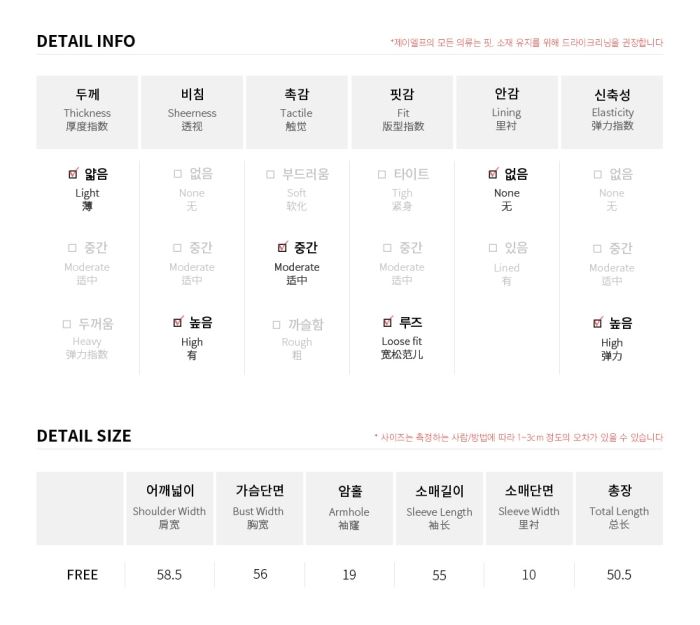Viewport: 700px width, 625px height.
Task: Click the Total Length header cell
Action: click(619, 508)
